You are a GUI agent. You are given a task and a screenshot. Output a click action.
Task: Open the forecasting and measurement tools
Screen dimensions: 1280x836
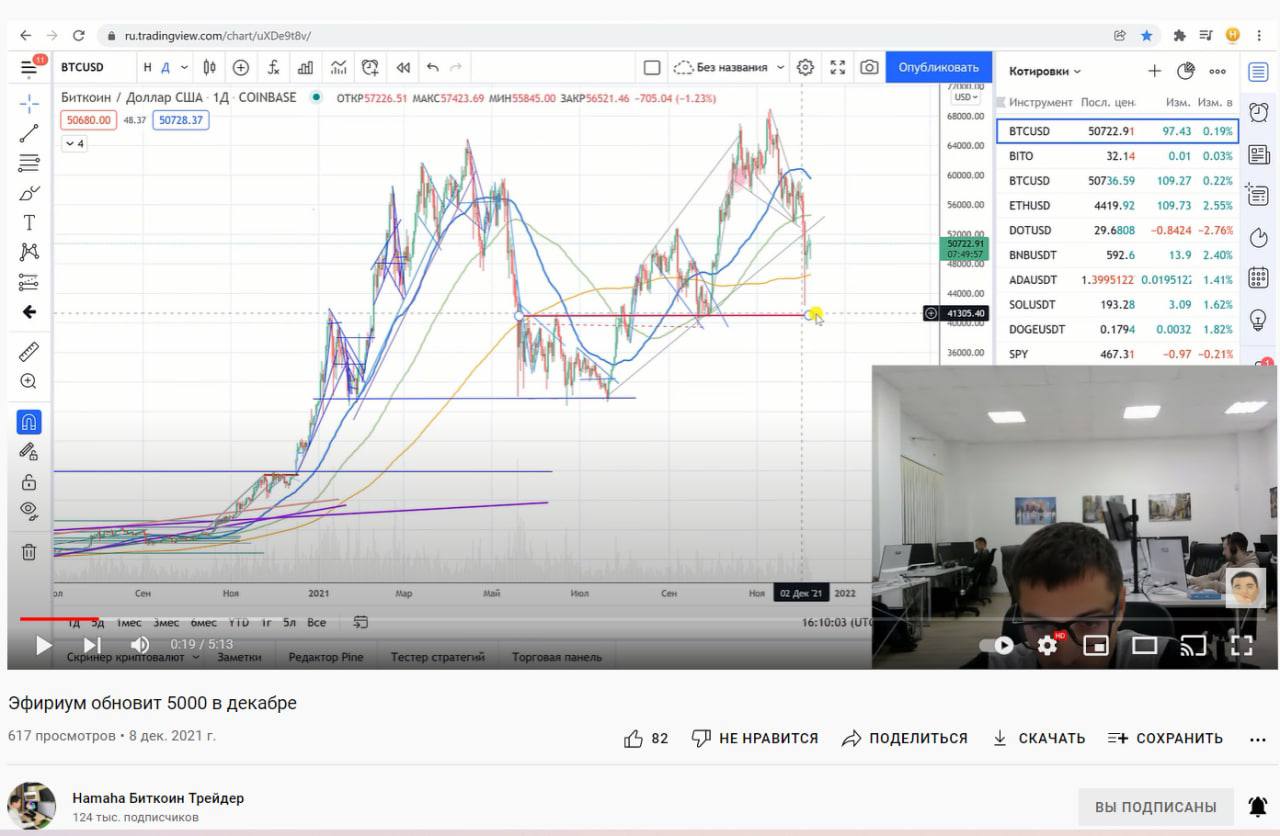click(x=29, y=282)
